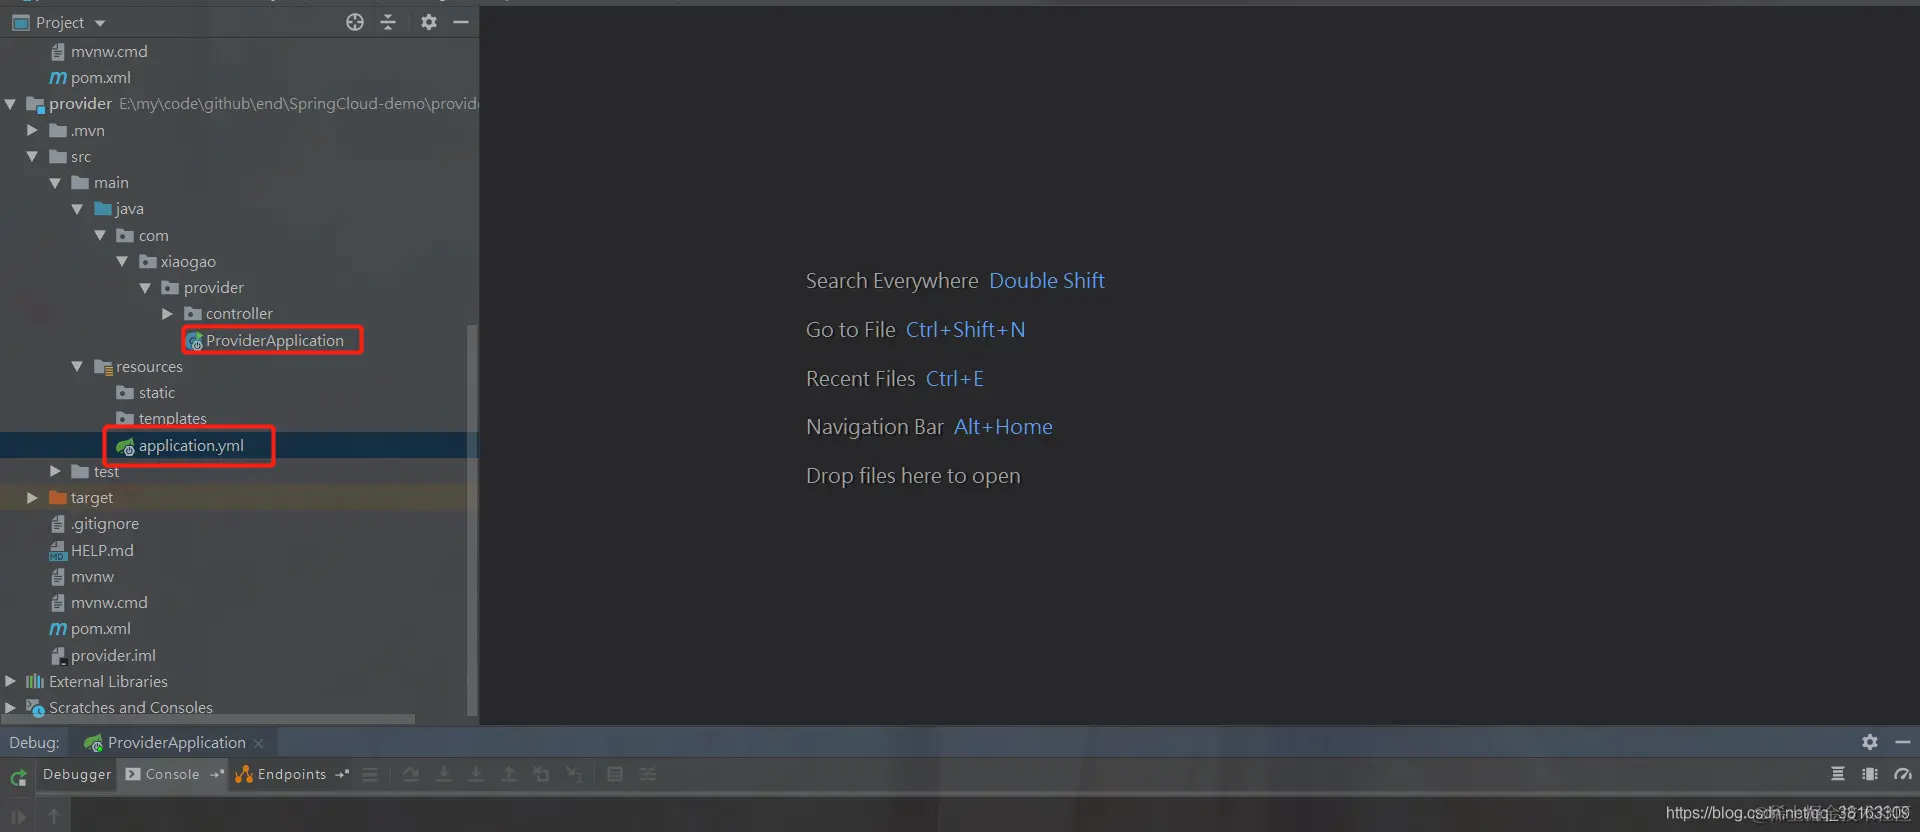Click the locate/select opened file target icon
Image resolution: width=1920 pixels, height=832 pixels.
pos(355,22)
